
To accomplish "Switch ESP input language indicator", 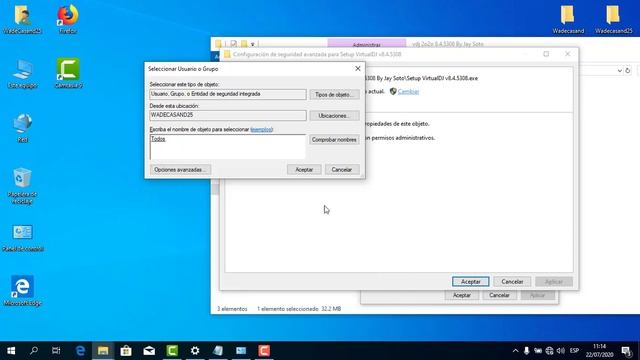I will click(574, 351).
